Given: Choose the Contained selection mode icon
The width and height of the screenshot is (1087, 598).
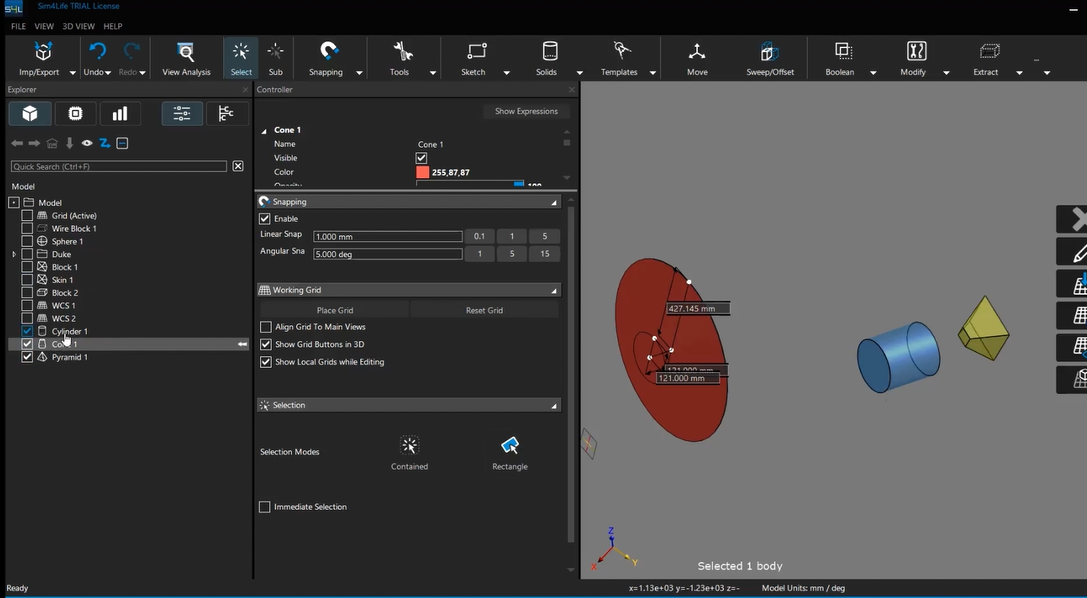Looking at the screenshot, I should [409, 446].
